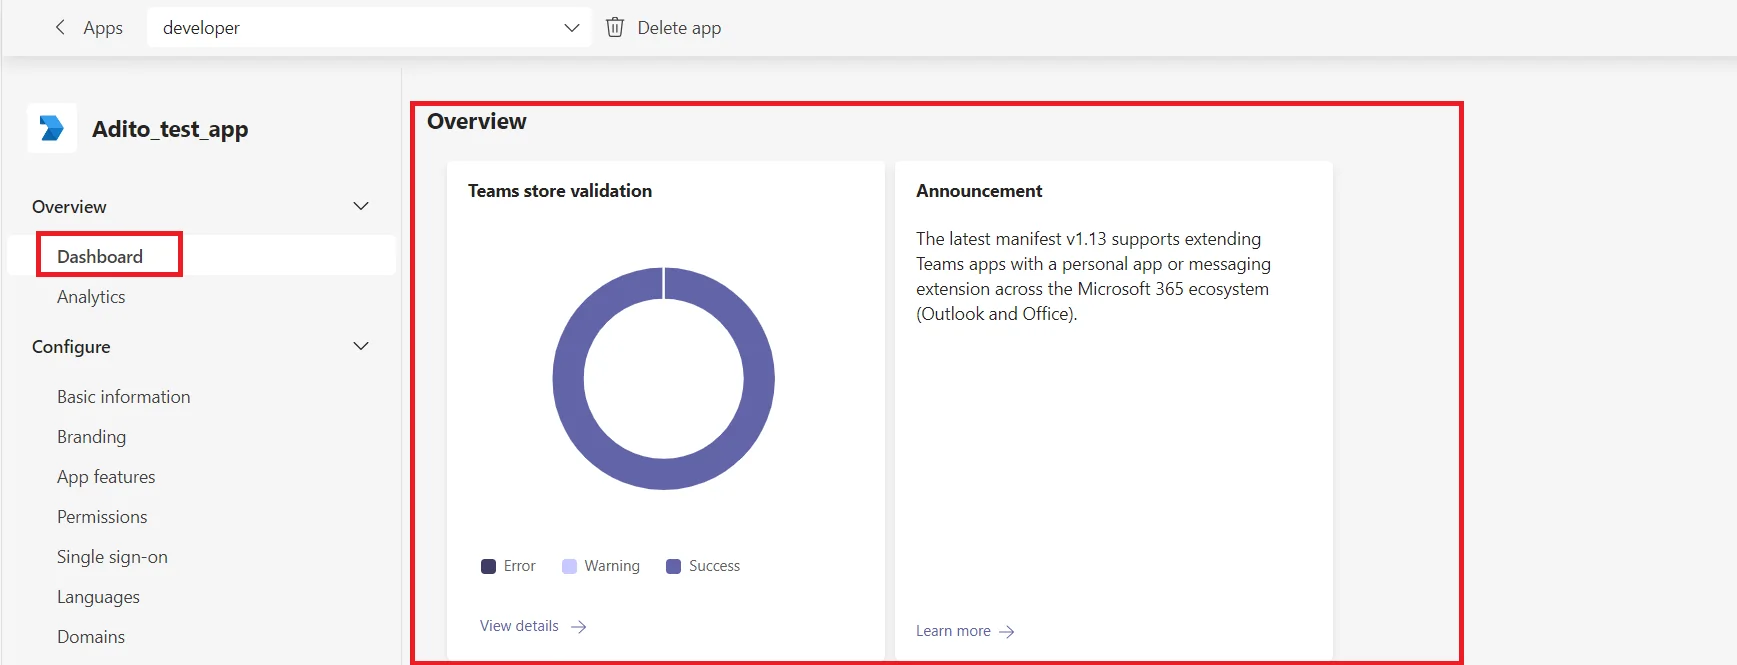
Task: Go back using the Apps arrow icon
Action: tap(60, 28)
